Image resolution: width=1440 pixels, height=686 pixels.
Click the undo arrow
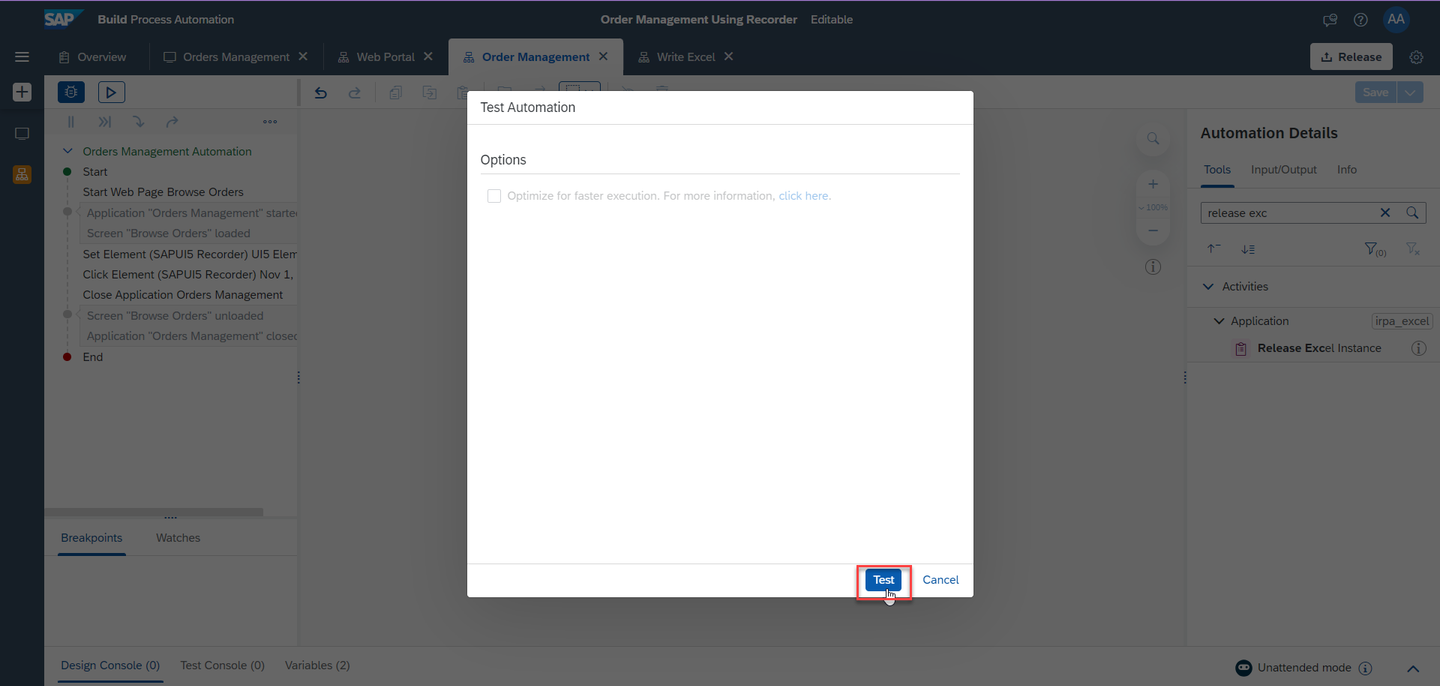pyautogui.click(x=321, y=92)
